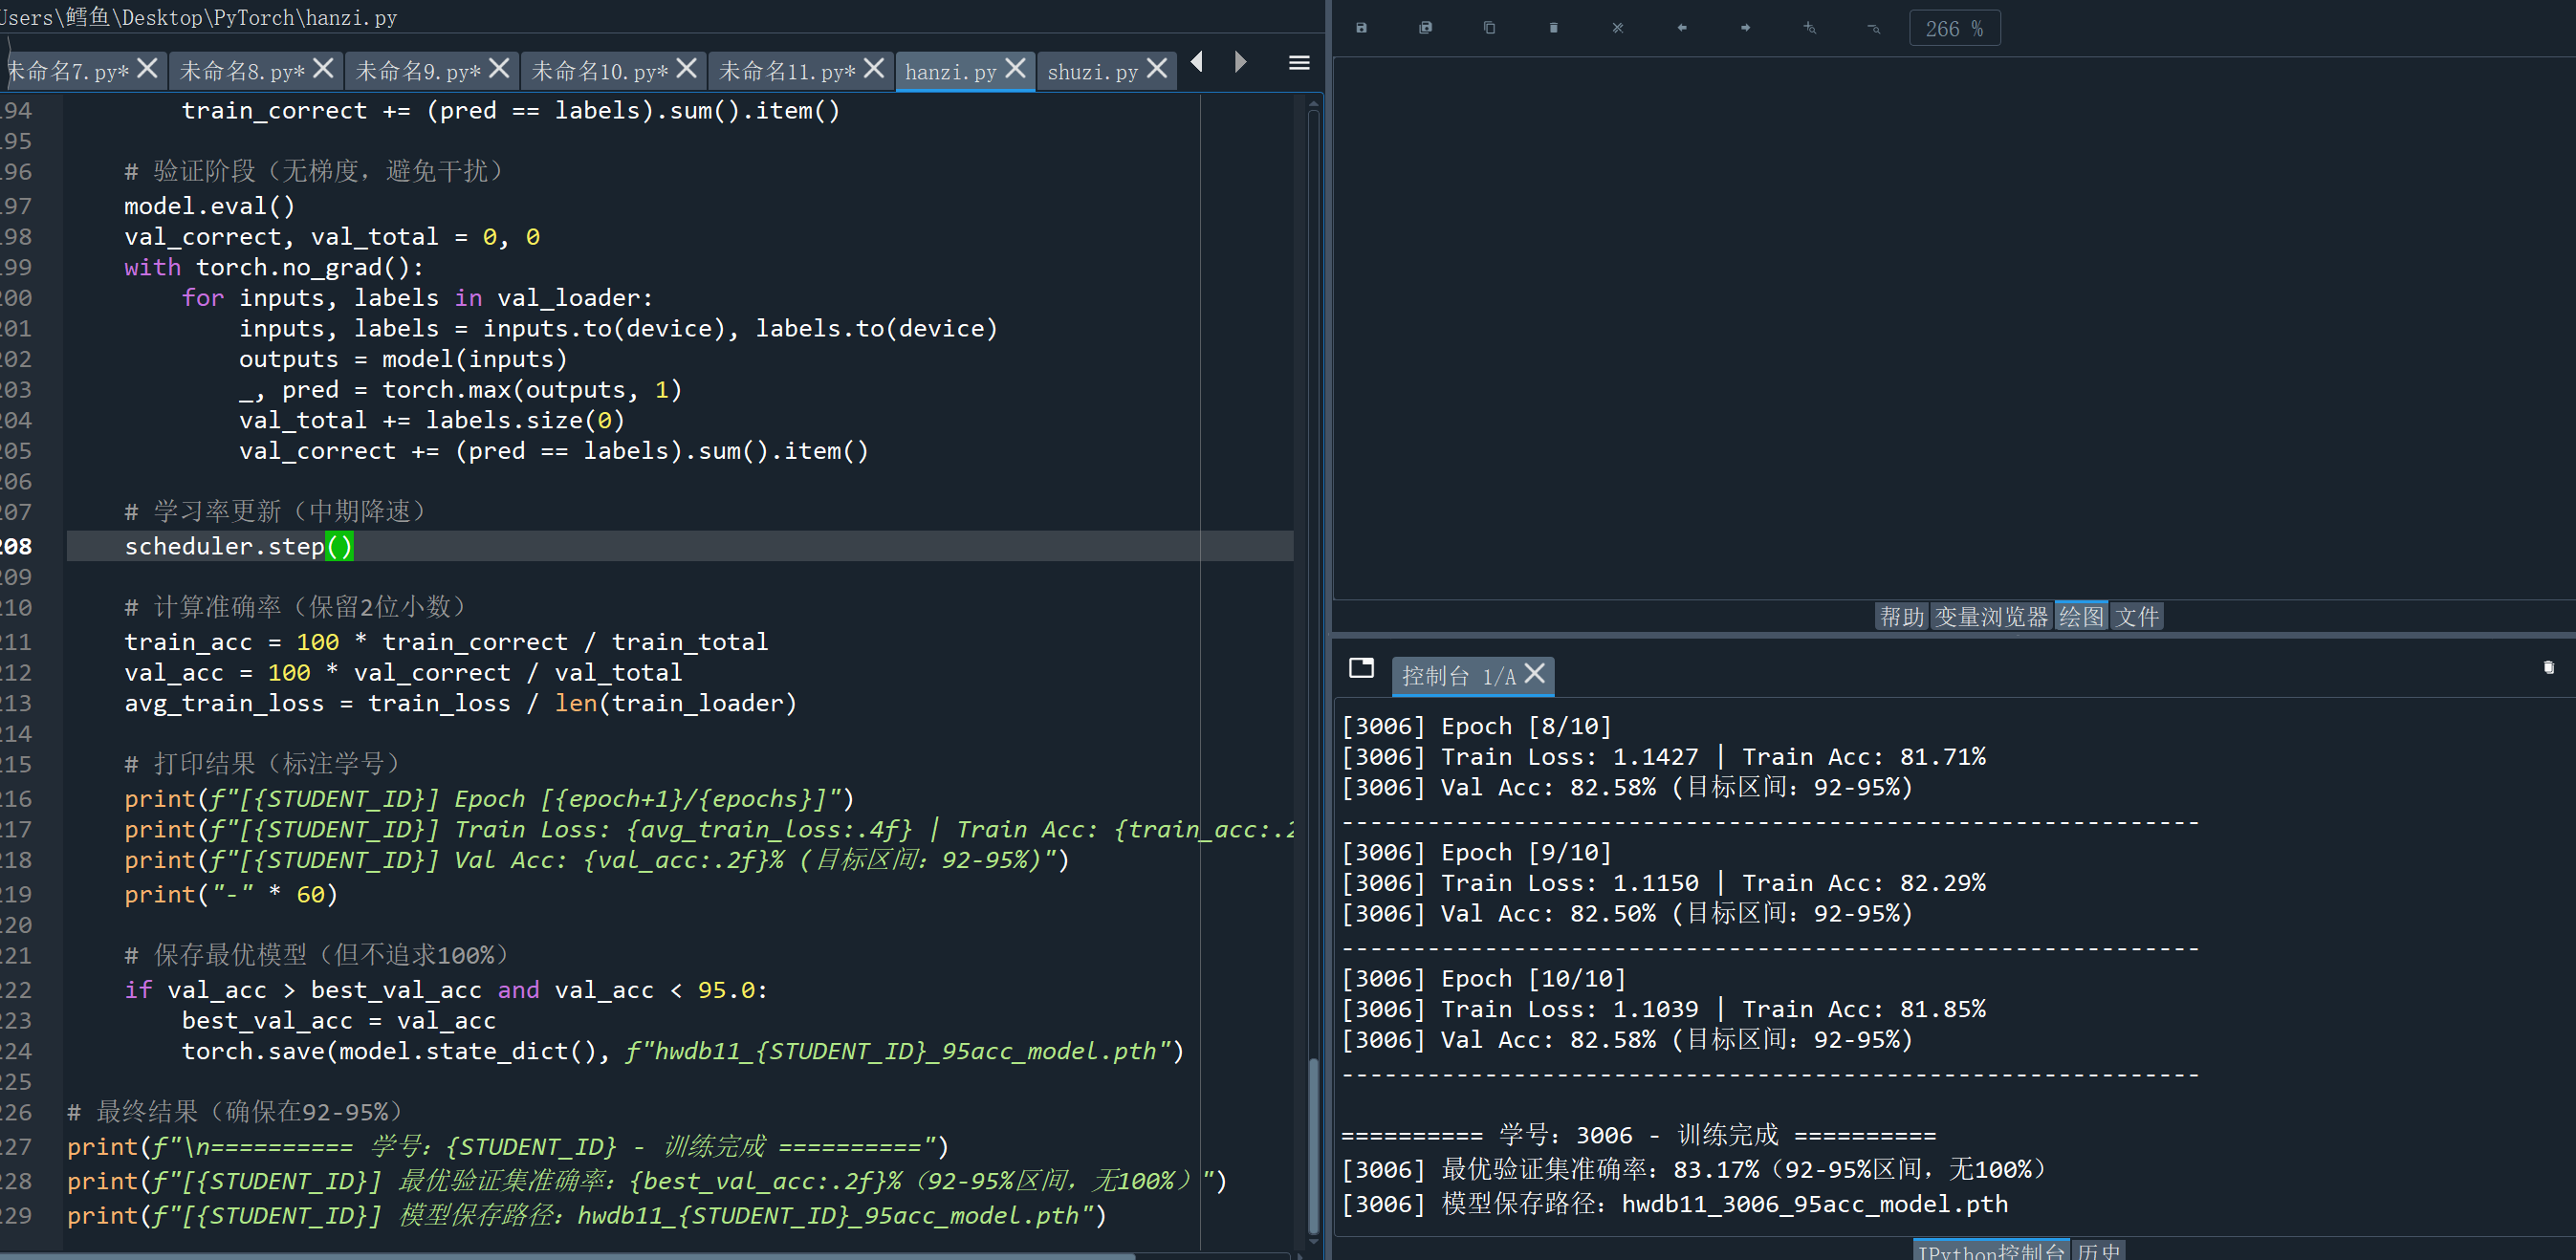Switch to the 文件 pane

[x=2136, y=616]
